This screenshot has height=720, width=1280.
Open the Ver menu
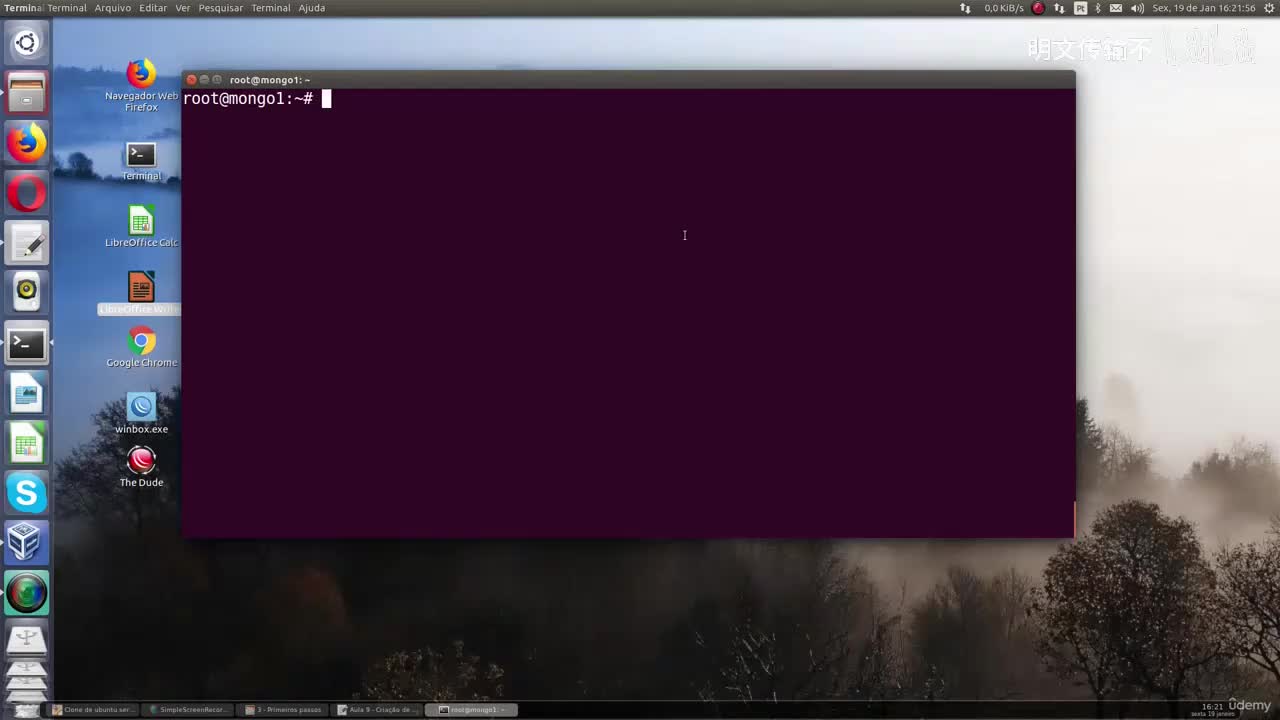click(183, 8)
